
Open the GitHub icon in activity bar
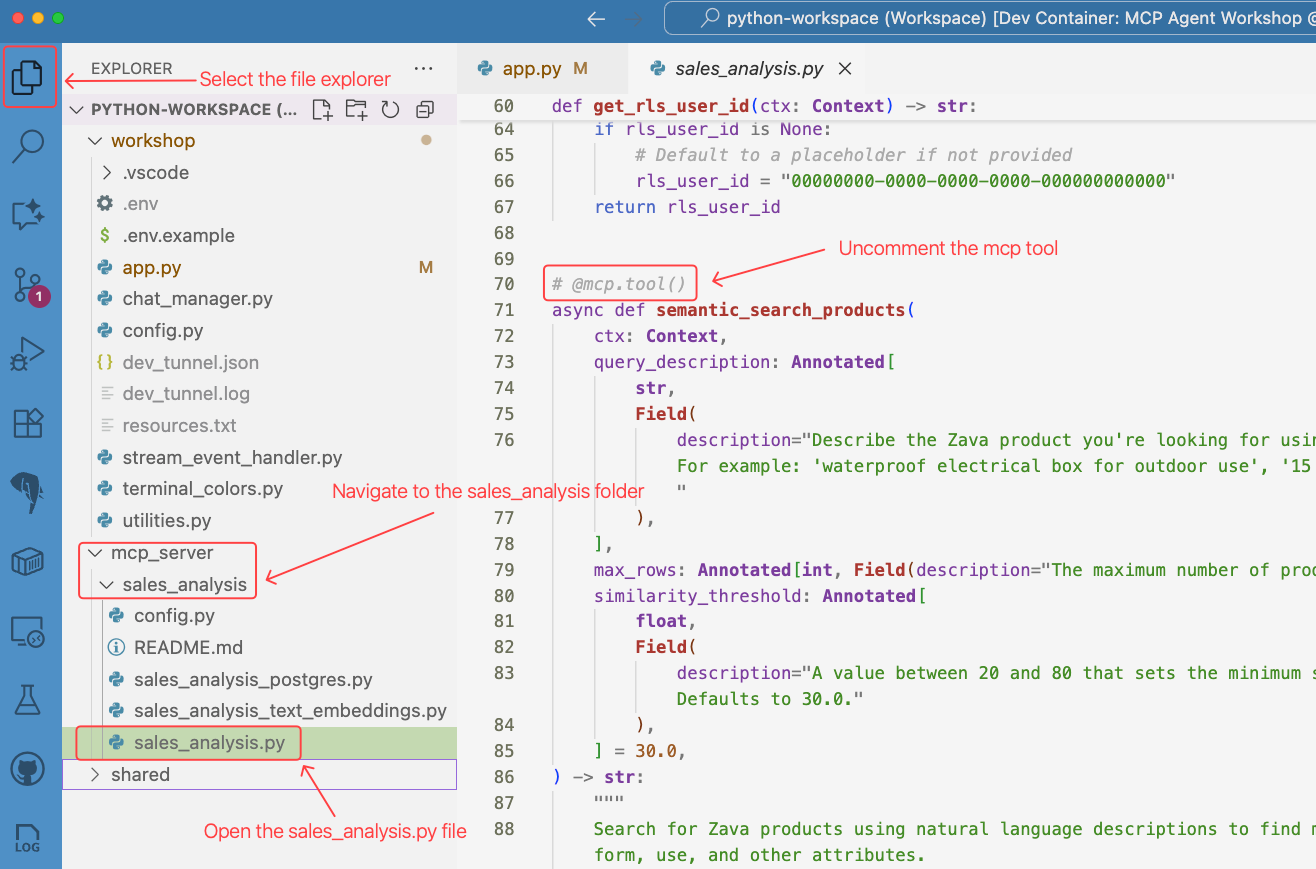pos(28,770)
